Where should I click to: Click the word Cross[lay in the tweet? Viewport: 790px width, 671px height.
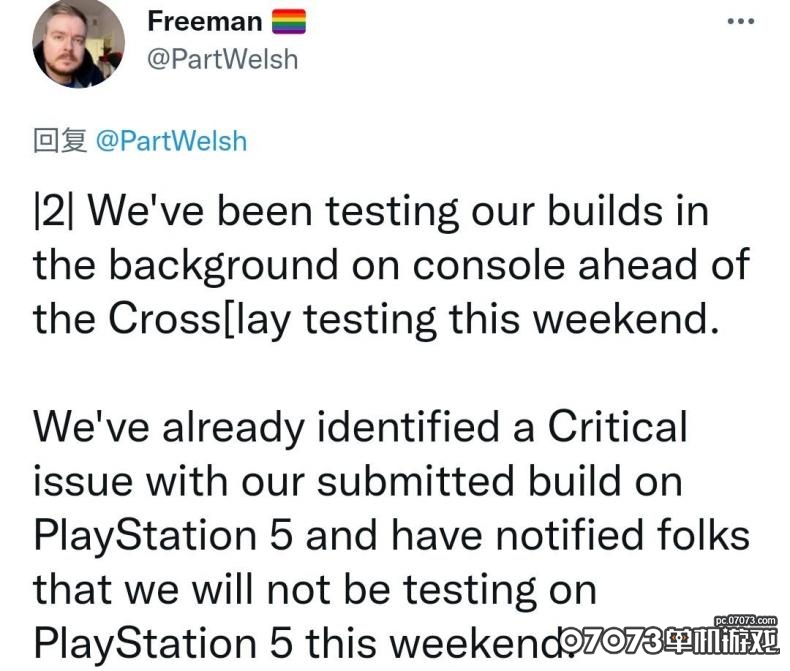pos(200,320)
